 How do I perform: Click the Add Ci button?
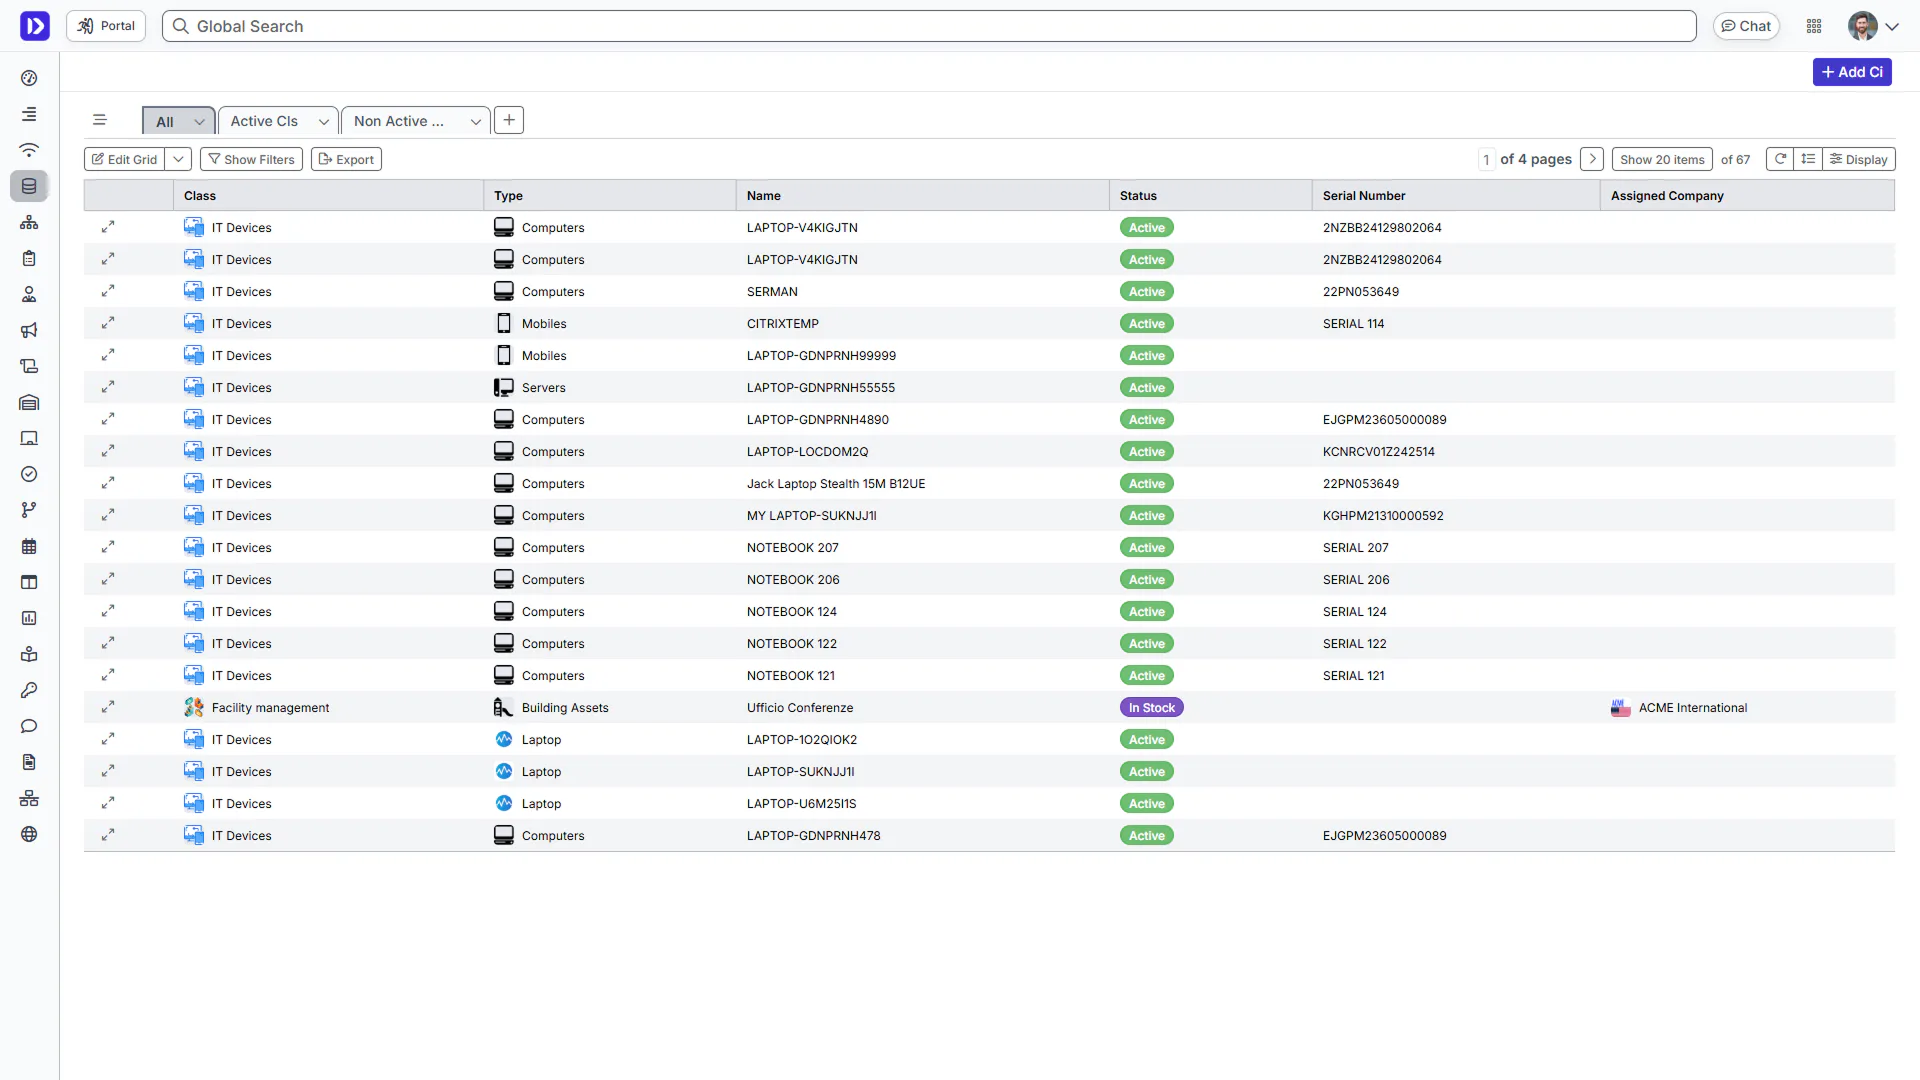click(1852, 72)
